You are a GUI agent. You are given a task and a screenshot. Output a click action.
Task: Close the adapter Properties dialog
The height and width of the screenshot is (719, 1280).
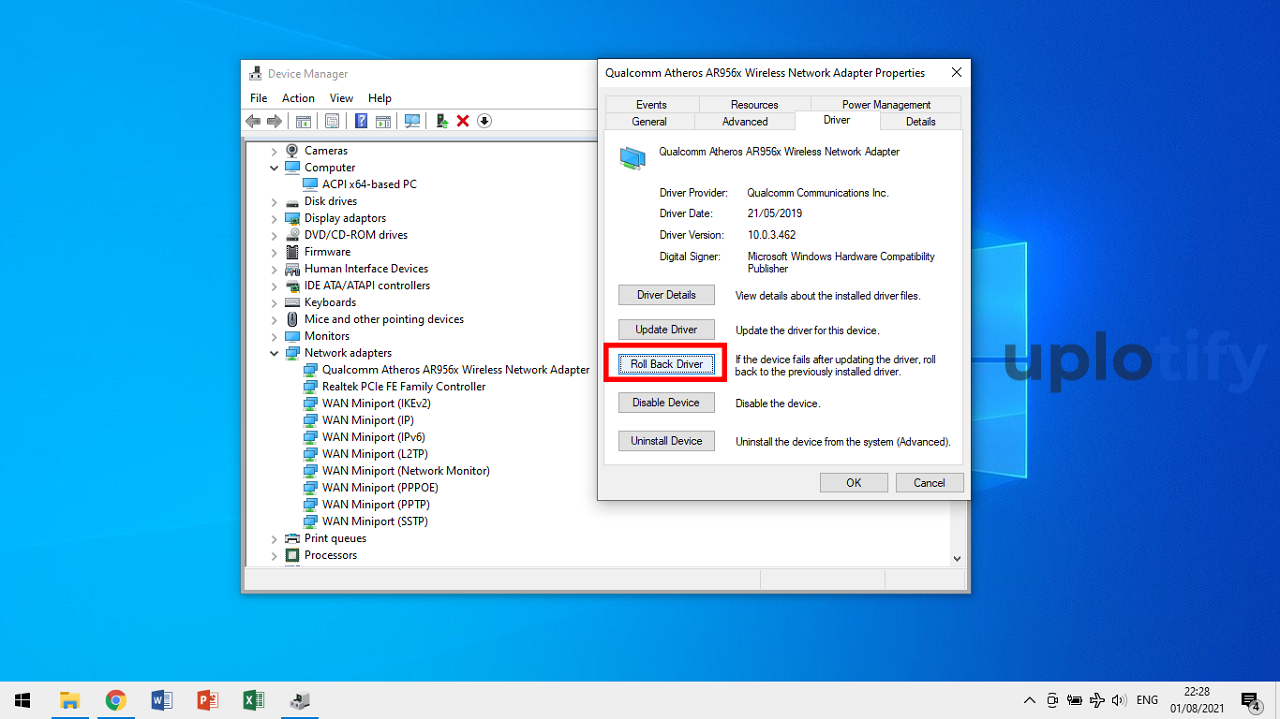[x=956, y=73]
